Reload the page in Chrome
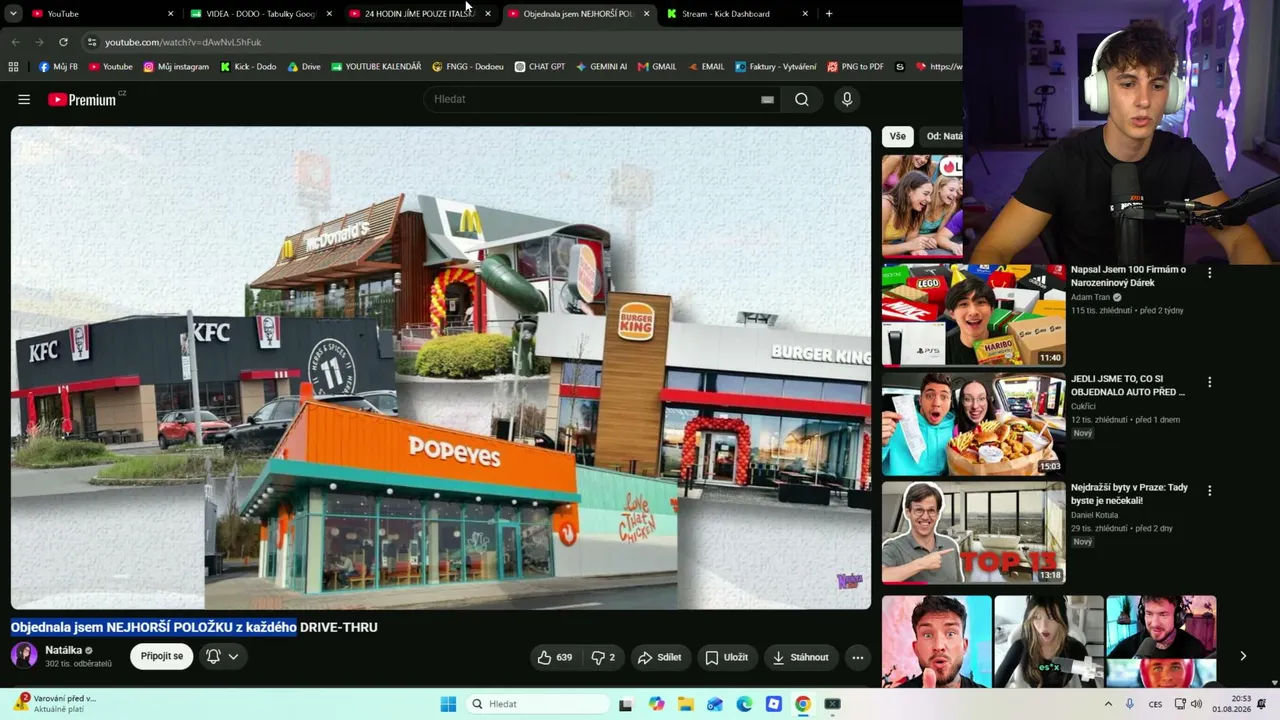The width and height of the screenshot is (1280, 720). point(63,42)
